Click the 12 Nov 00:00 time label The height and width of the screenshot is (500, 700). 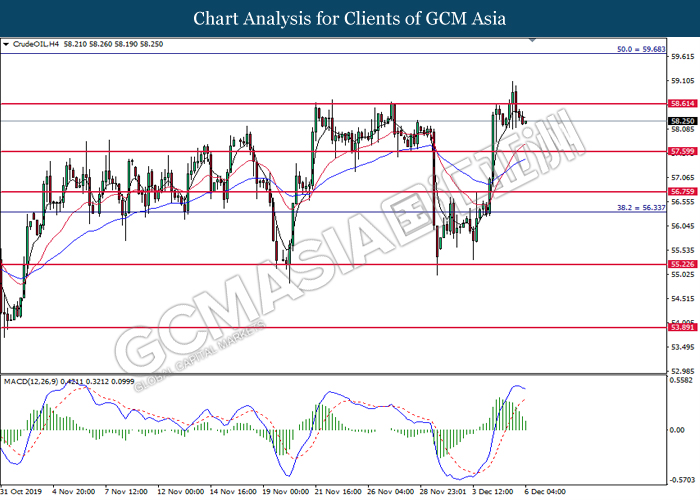point(180,492)
